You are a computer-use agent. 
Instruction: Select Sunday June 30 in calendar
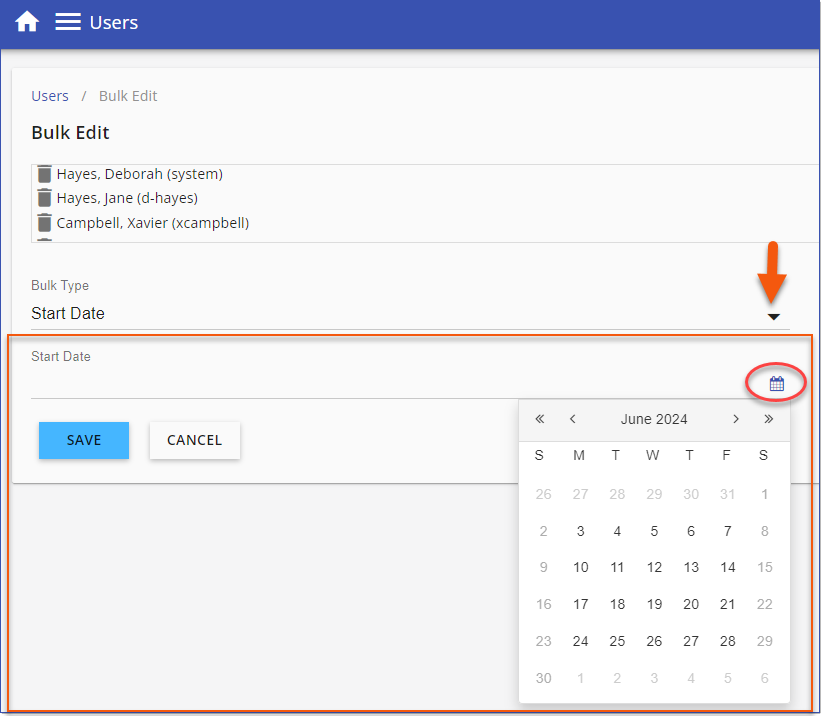point(544,678)
